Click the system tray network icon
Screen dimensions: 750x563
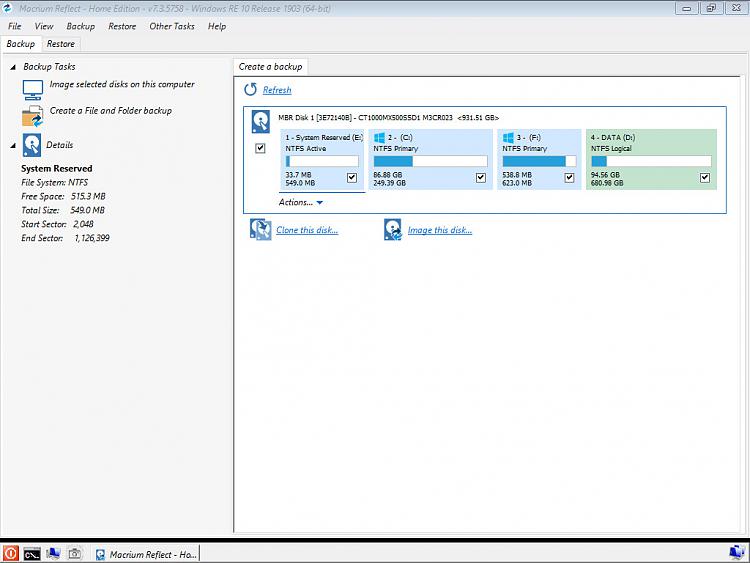[x=737, y=552]
